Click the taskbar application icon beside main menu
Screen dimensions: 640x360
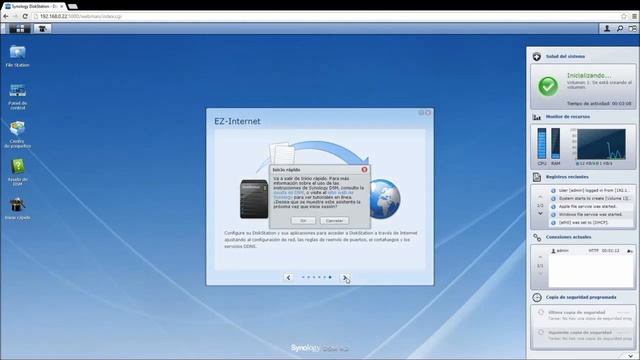pyautogui.click(x=42, y=28)
